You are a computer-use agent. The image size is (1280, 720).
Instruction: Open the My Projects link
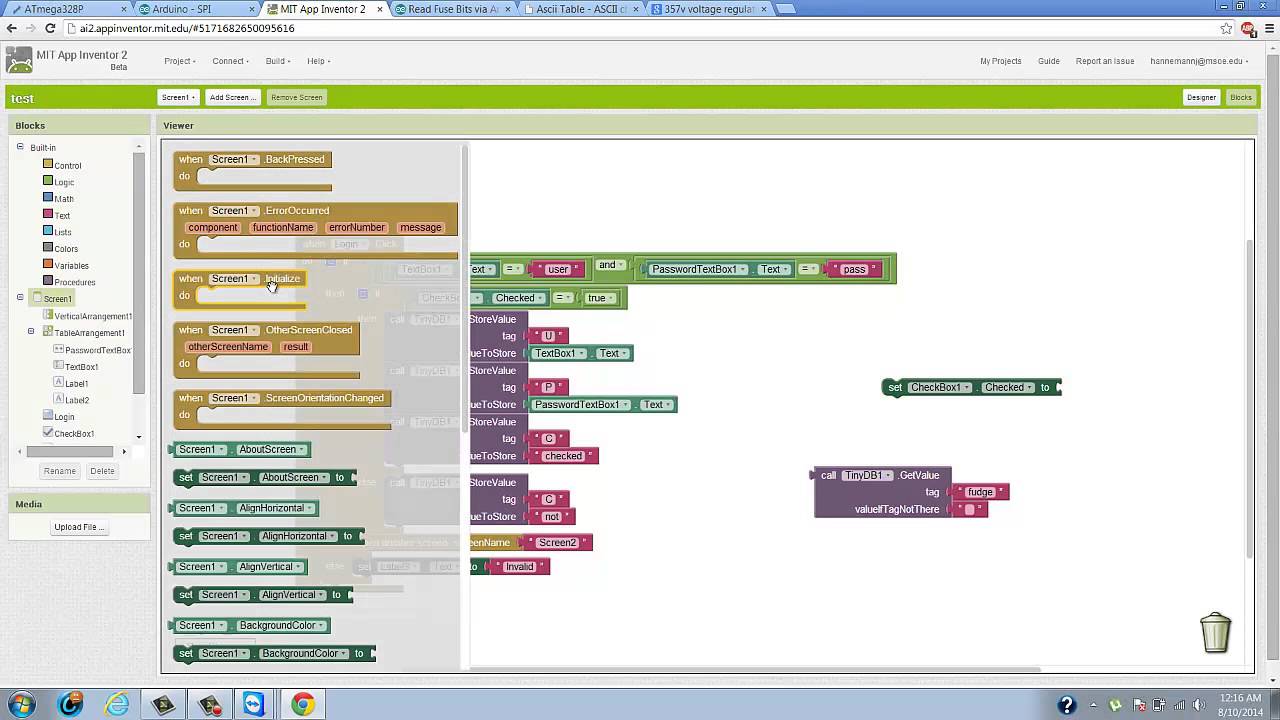tap(1001, 61)
